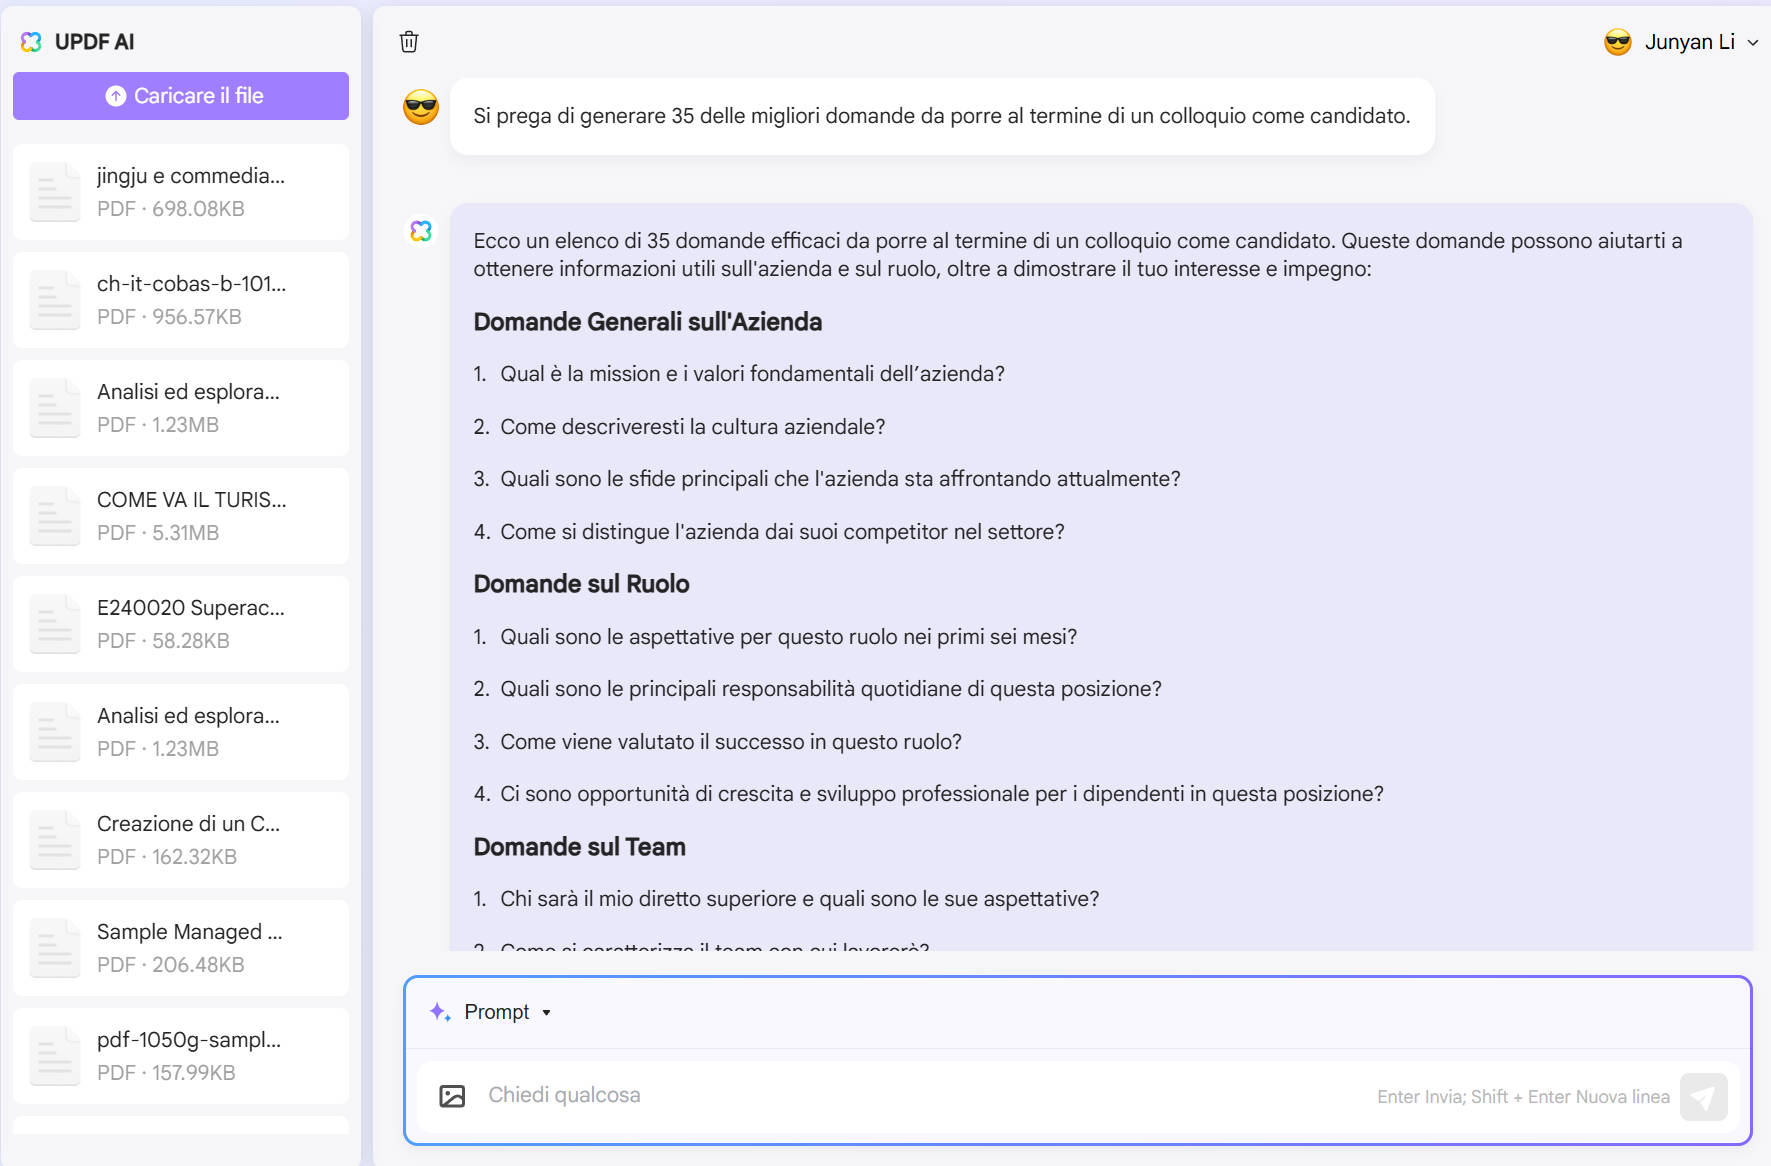
Task: Open pdf-1050g-sampl file name
Action: pos(188,1040)
